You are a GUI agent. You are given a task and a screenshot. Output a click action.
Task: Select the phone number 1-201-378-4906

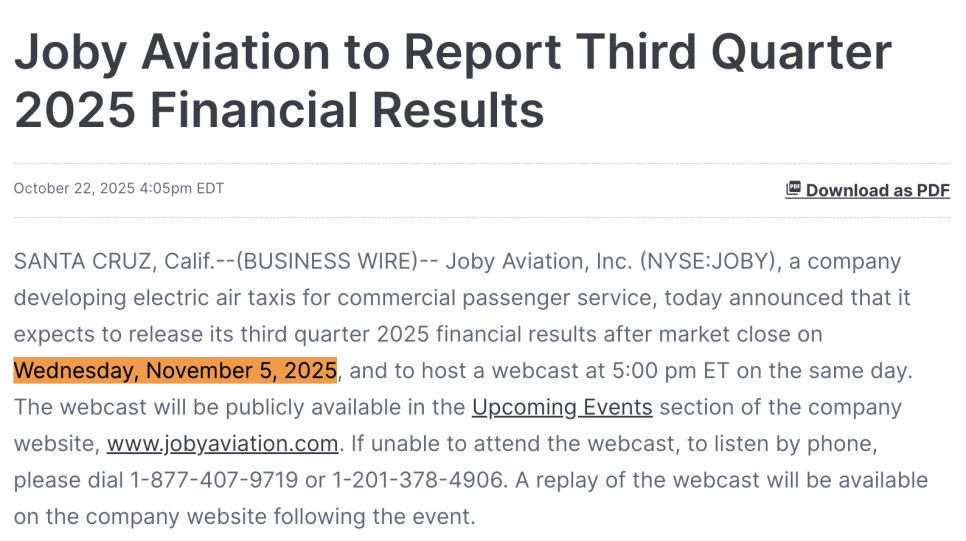(418, 480)
